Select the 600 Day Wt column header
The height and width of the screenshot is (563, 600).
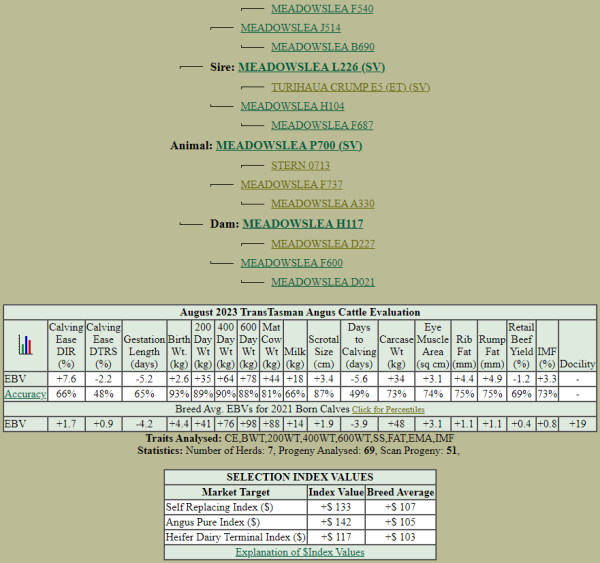[x=248, y=346]
